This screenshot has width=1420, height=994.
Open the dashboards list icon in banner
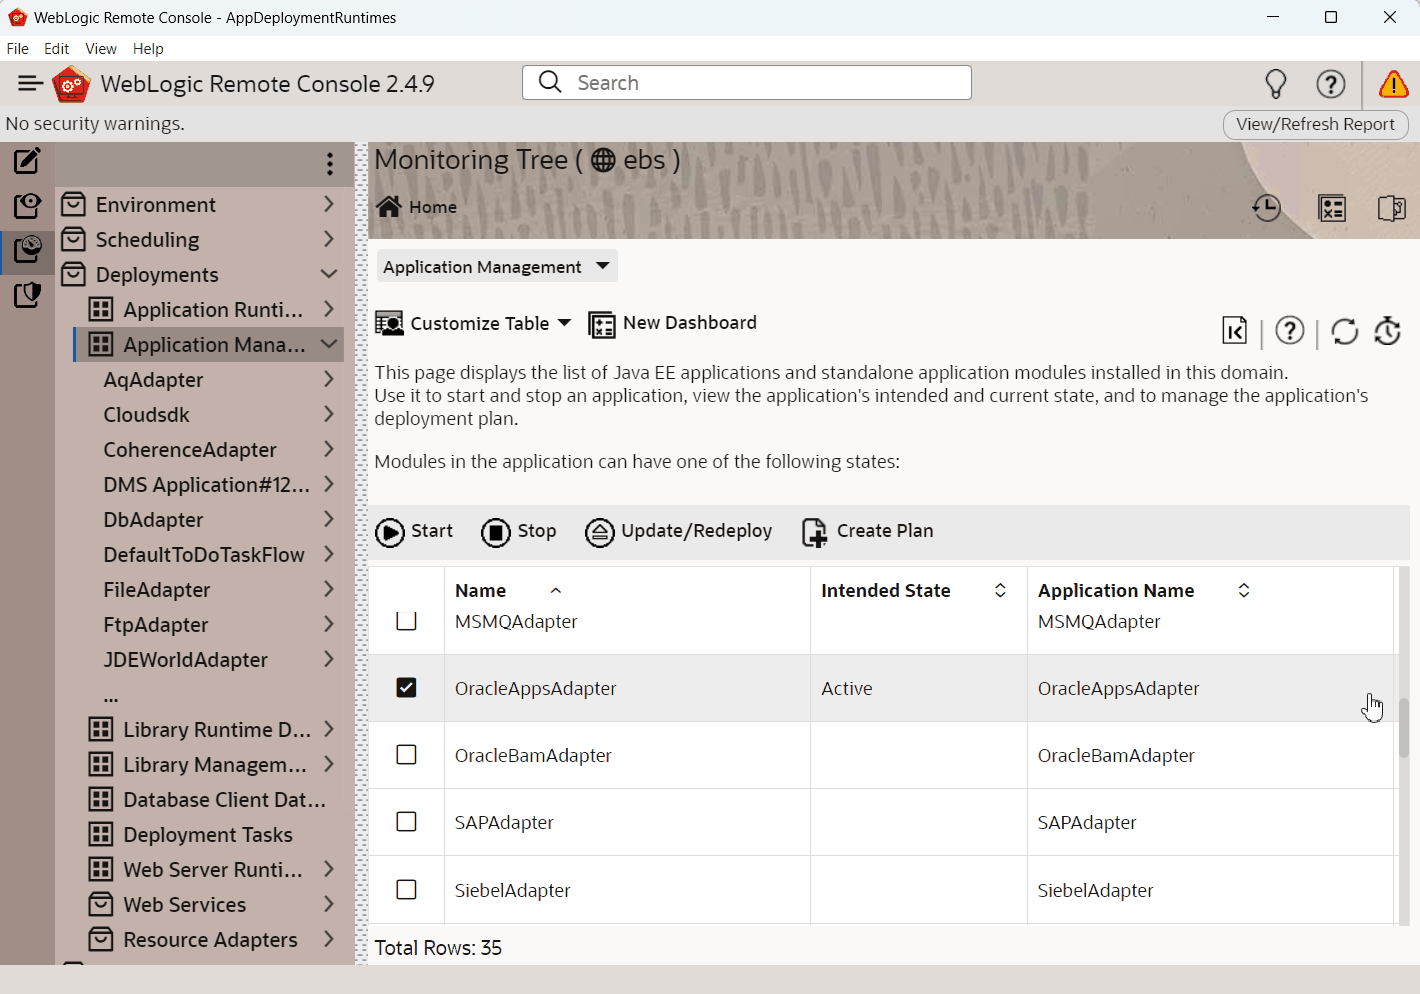(1332, 208)
